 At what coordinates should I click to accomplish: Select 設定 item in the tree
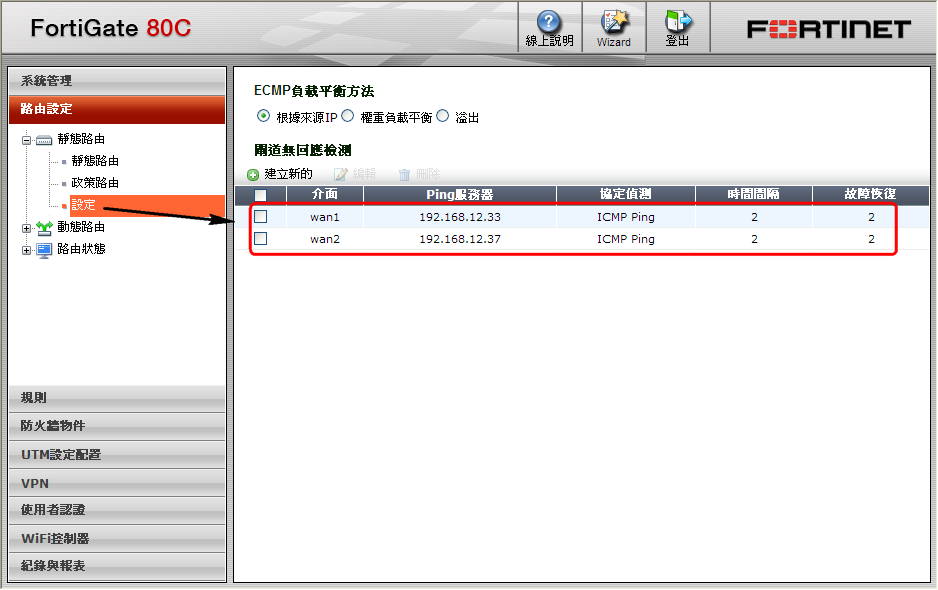[83, 205]
